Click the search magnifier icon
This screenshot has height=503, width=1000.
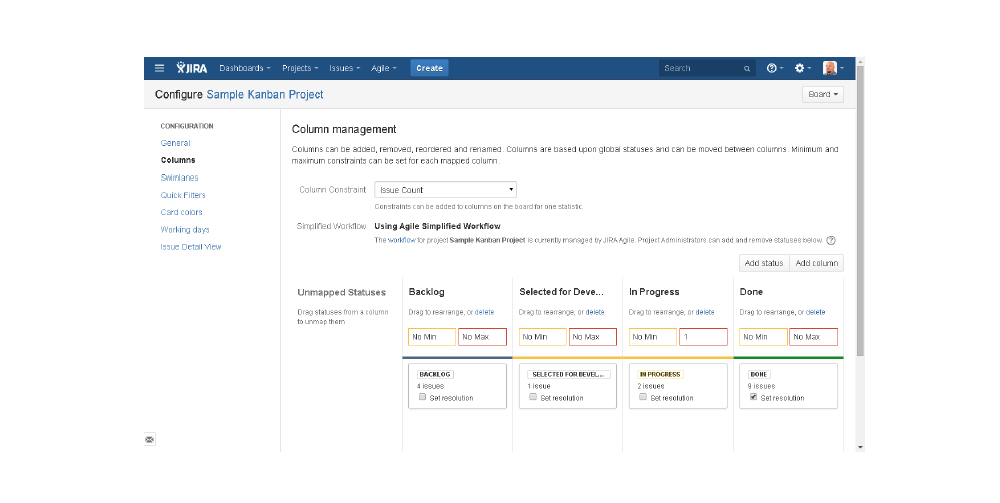click(x=747, y=69)
